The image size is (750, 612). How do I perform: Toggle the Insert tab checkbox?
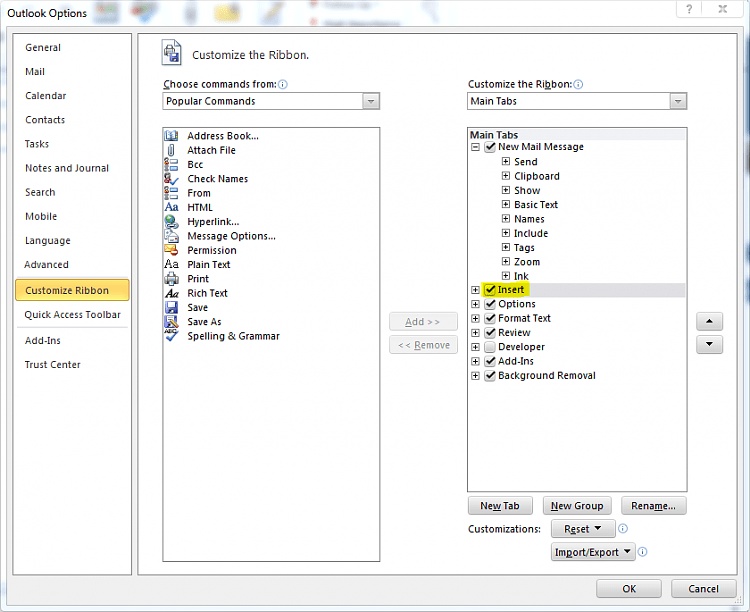(x=490, y=290)
